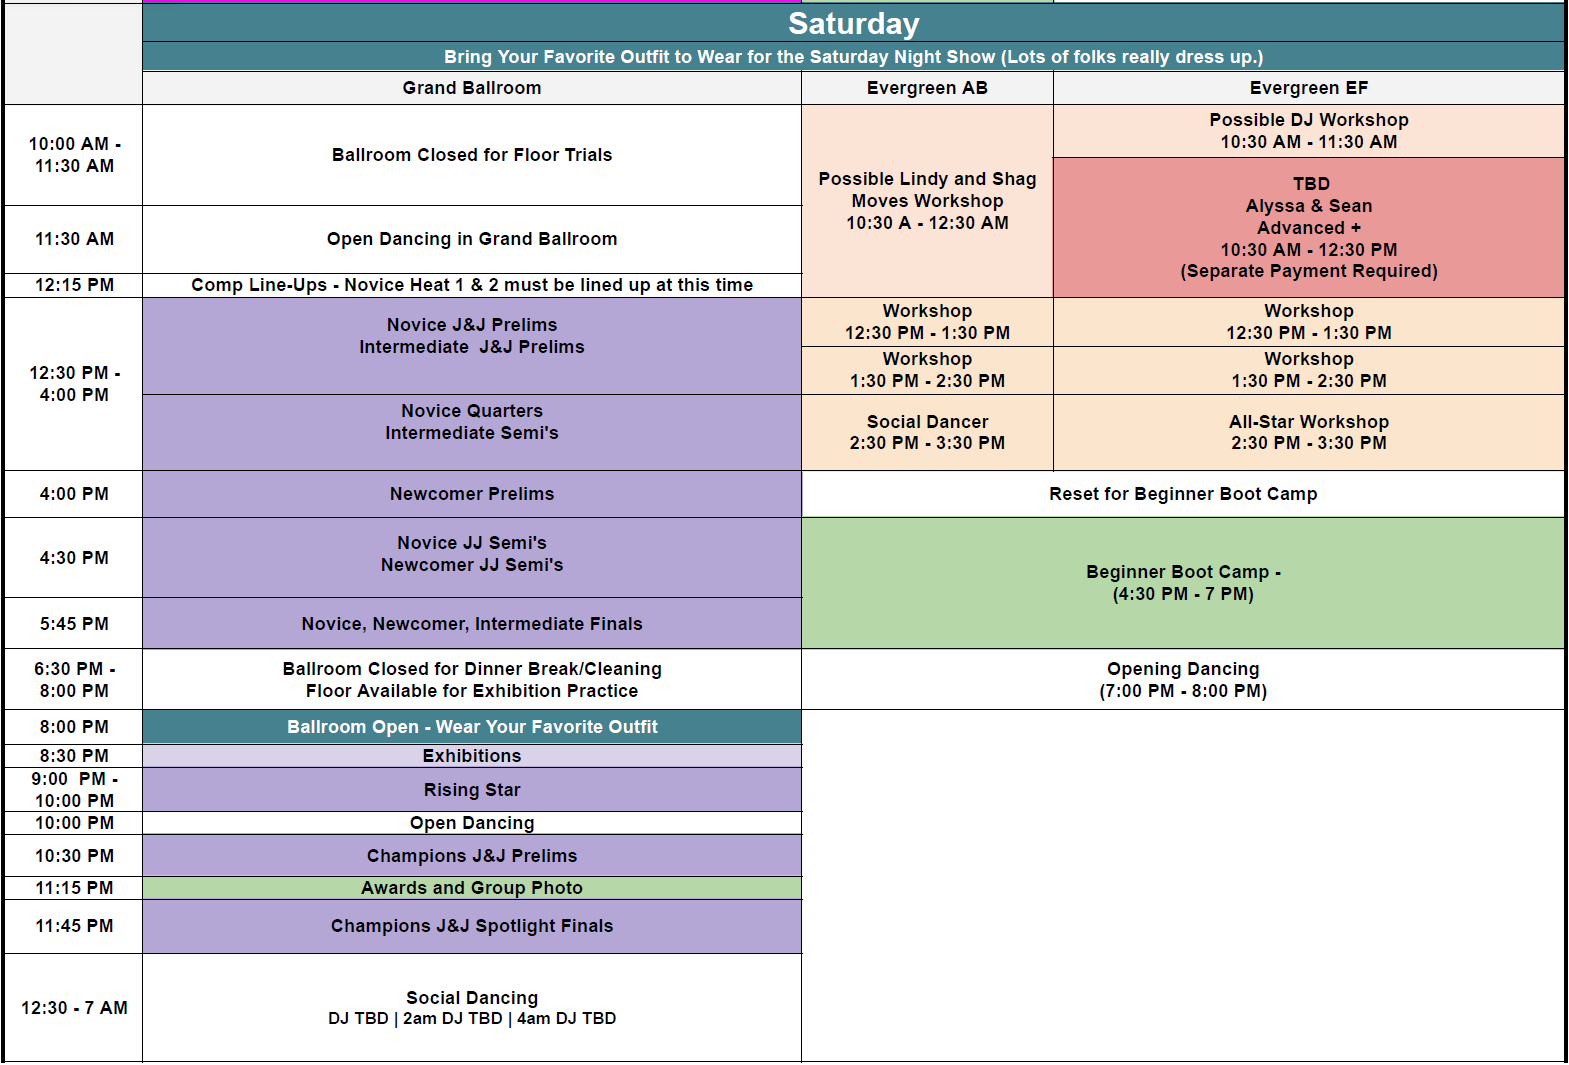Screen dimensions: 1569x1065
Task: Select Novice, Newcomer, Intermediate Finals cell
Action: (x=472, y=623)
